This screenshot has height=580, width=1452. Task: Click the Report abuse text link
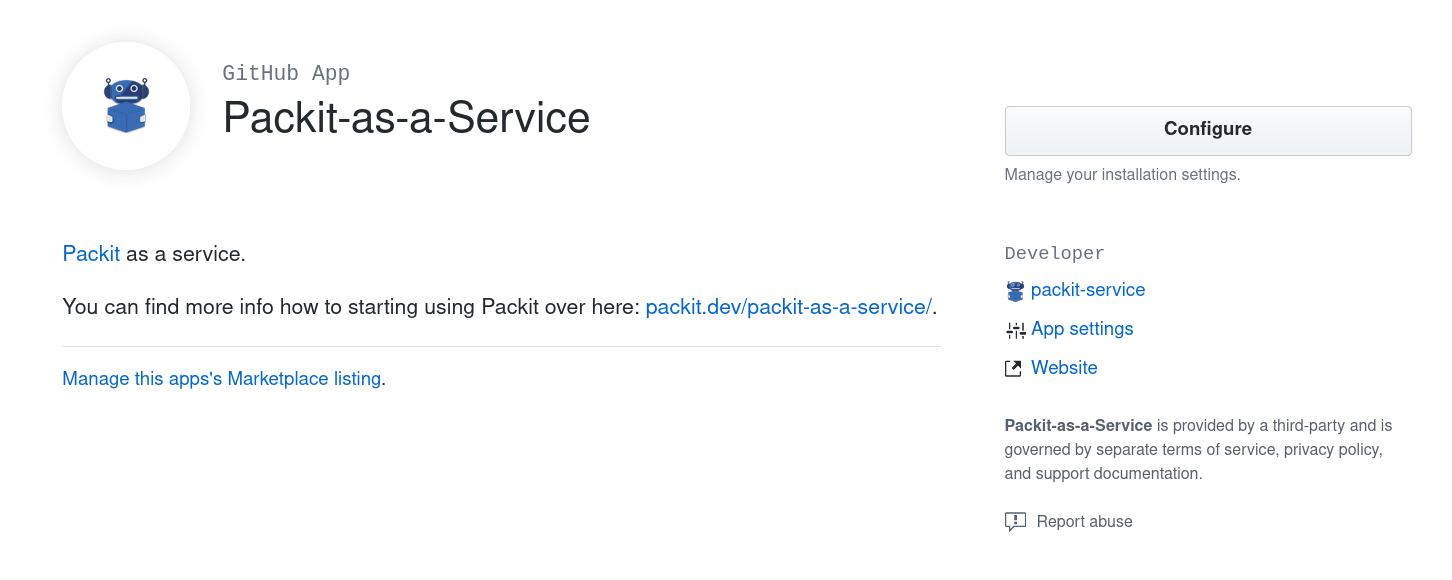point(1084,522)
